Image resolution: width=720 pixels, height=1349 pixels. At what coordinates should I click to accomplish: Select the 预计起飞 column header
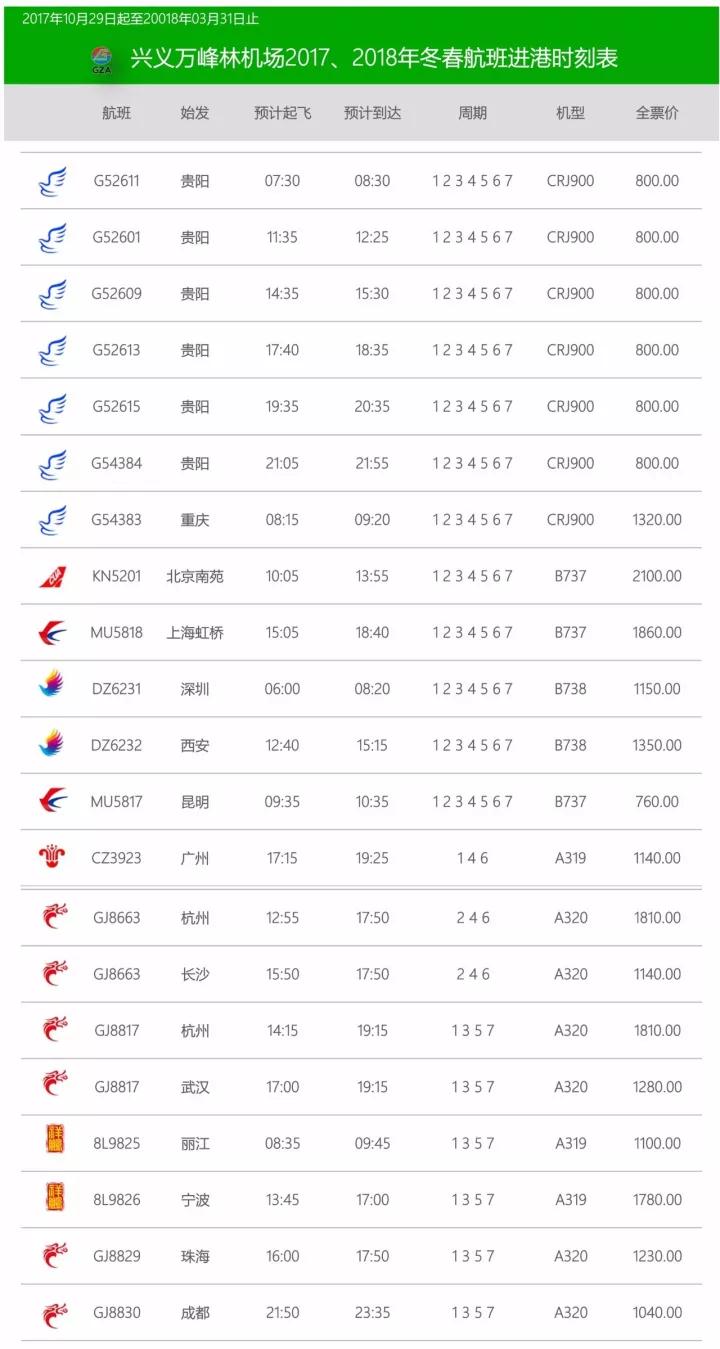click(283, 113)
